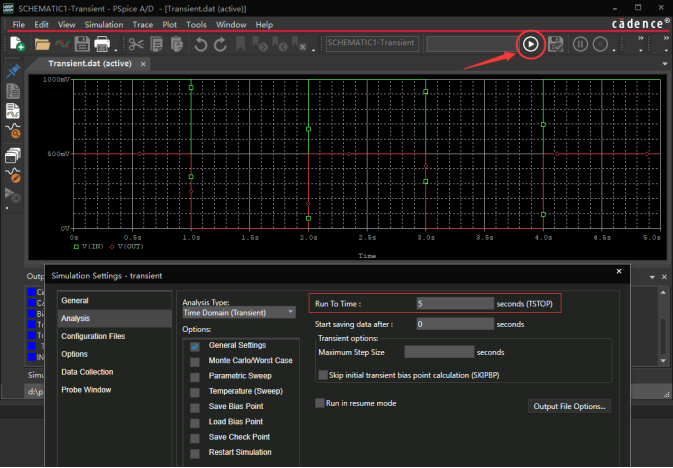Viewport: 673px width, 468px height.
Task: Paste using the clipboard icon
Action: click(176, 44)
